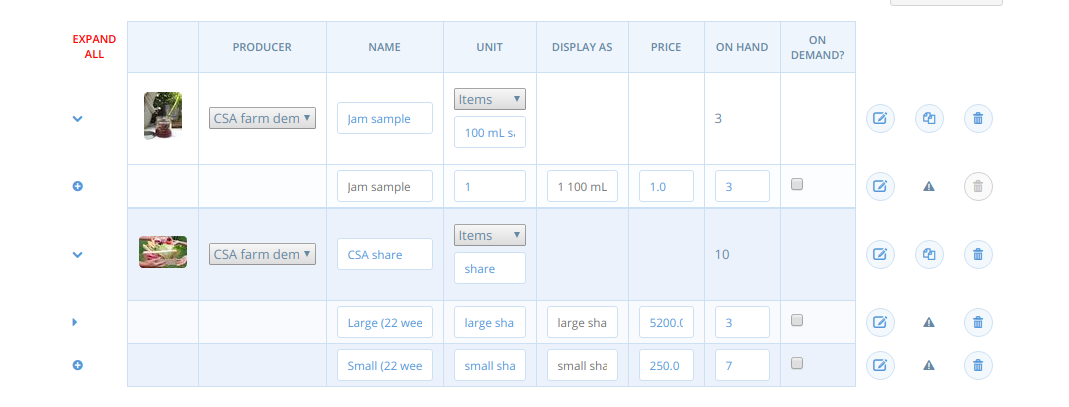Click greyed trash icon on Jam sample variant
1069x407 pixels.
978,186
